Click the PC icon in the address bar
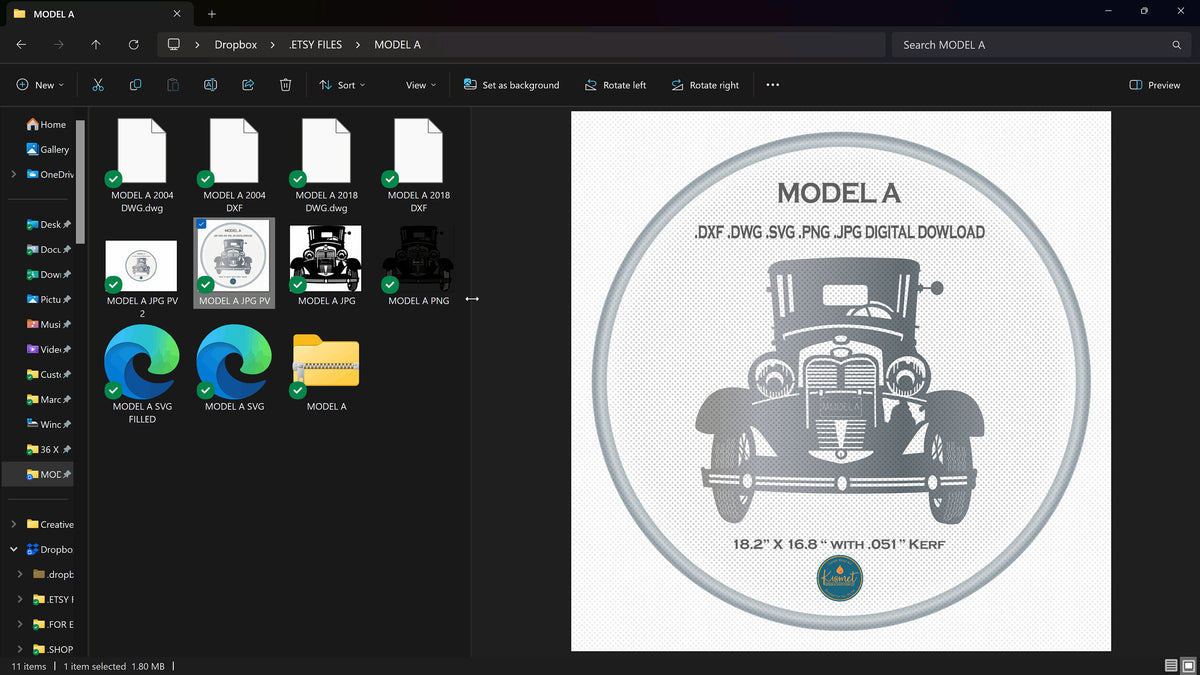1200x675 pixels. [x=173, y=45]
